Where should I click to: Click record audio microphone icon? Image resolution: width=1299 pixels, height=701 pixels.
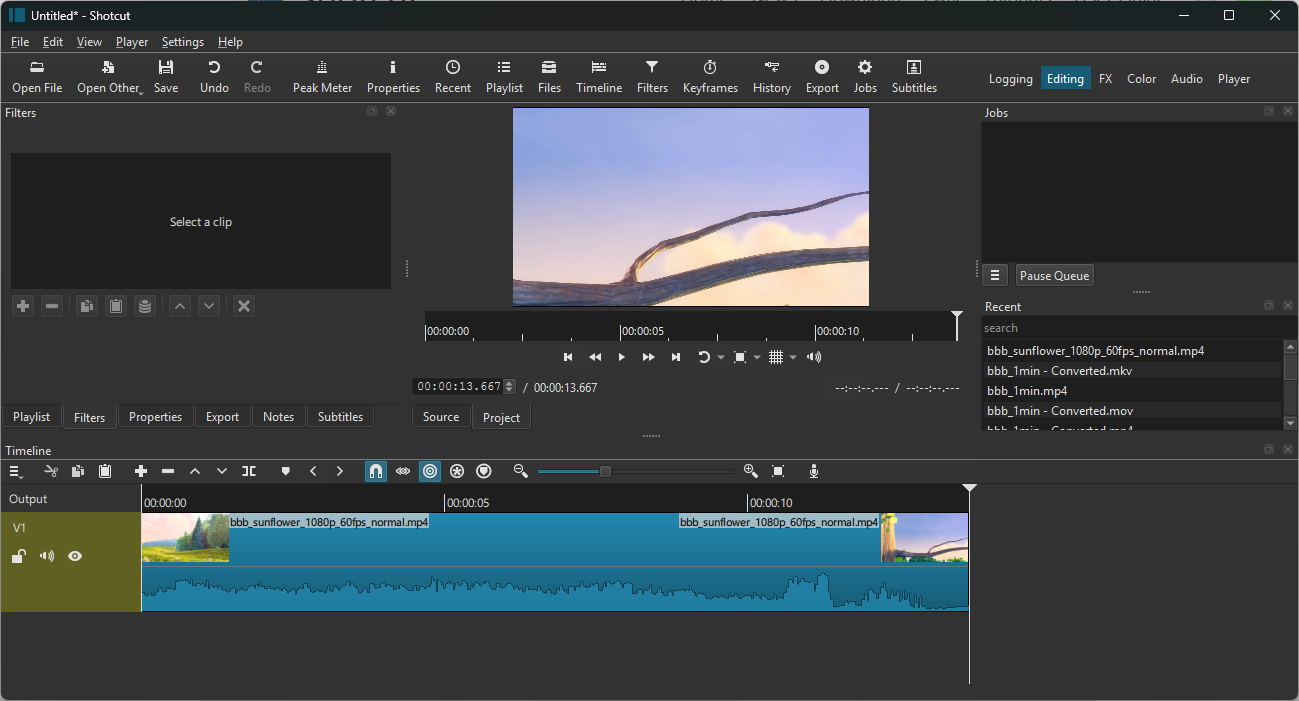814,471
